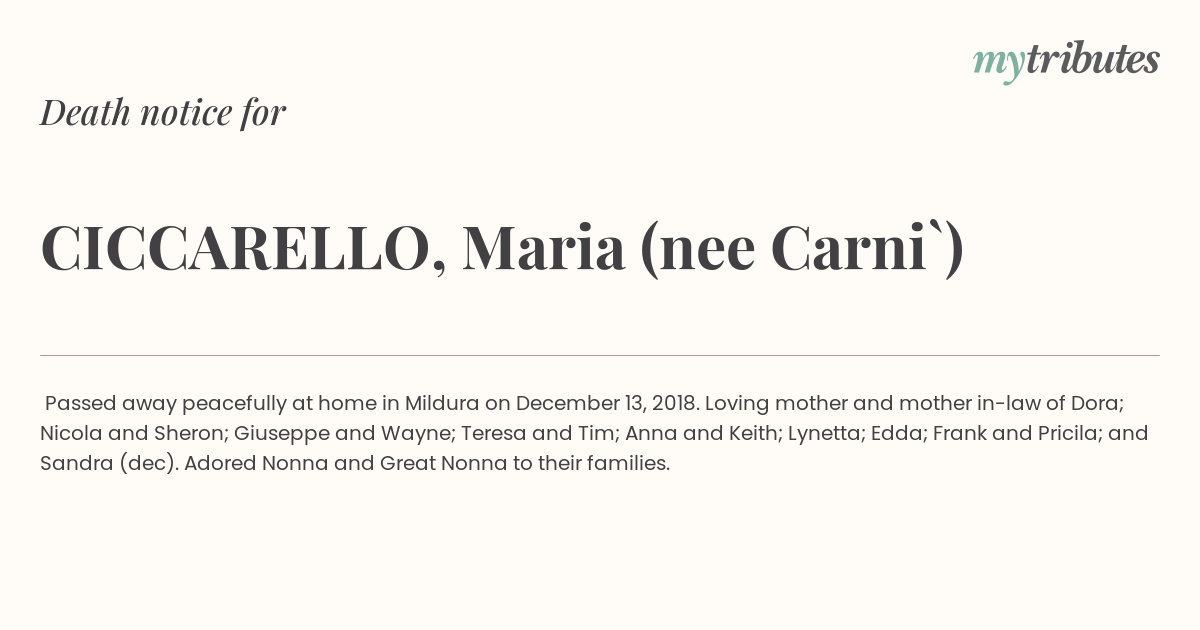Image resolution: width=1200 pixels, height=630 pixels.
Task: Click "Sandra (dec)" in the notice
Action: [107, 464]
